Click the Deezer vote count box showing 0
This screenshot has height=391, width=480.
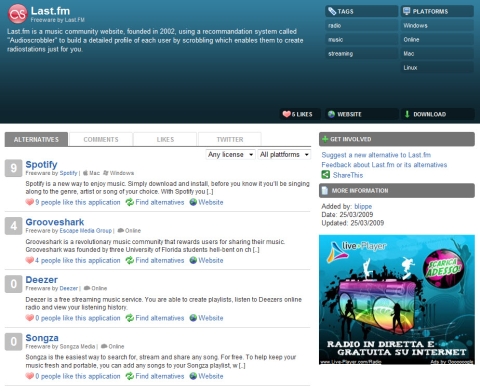click(x=13, y=284)
